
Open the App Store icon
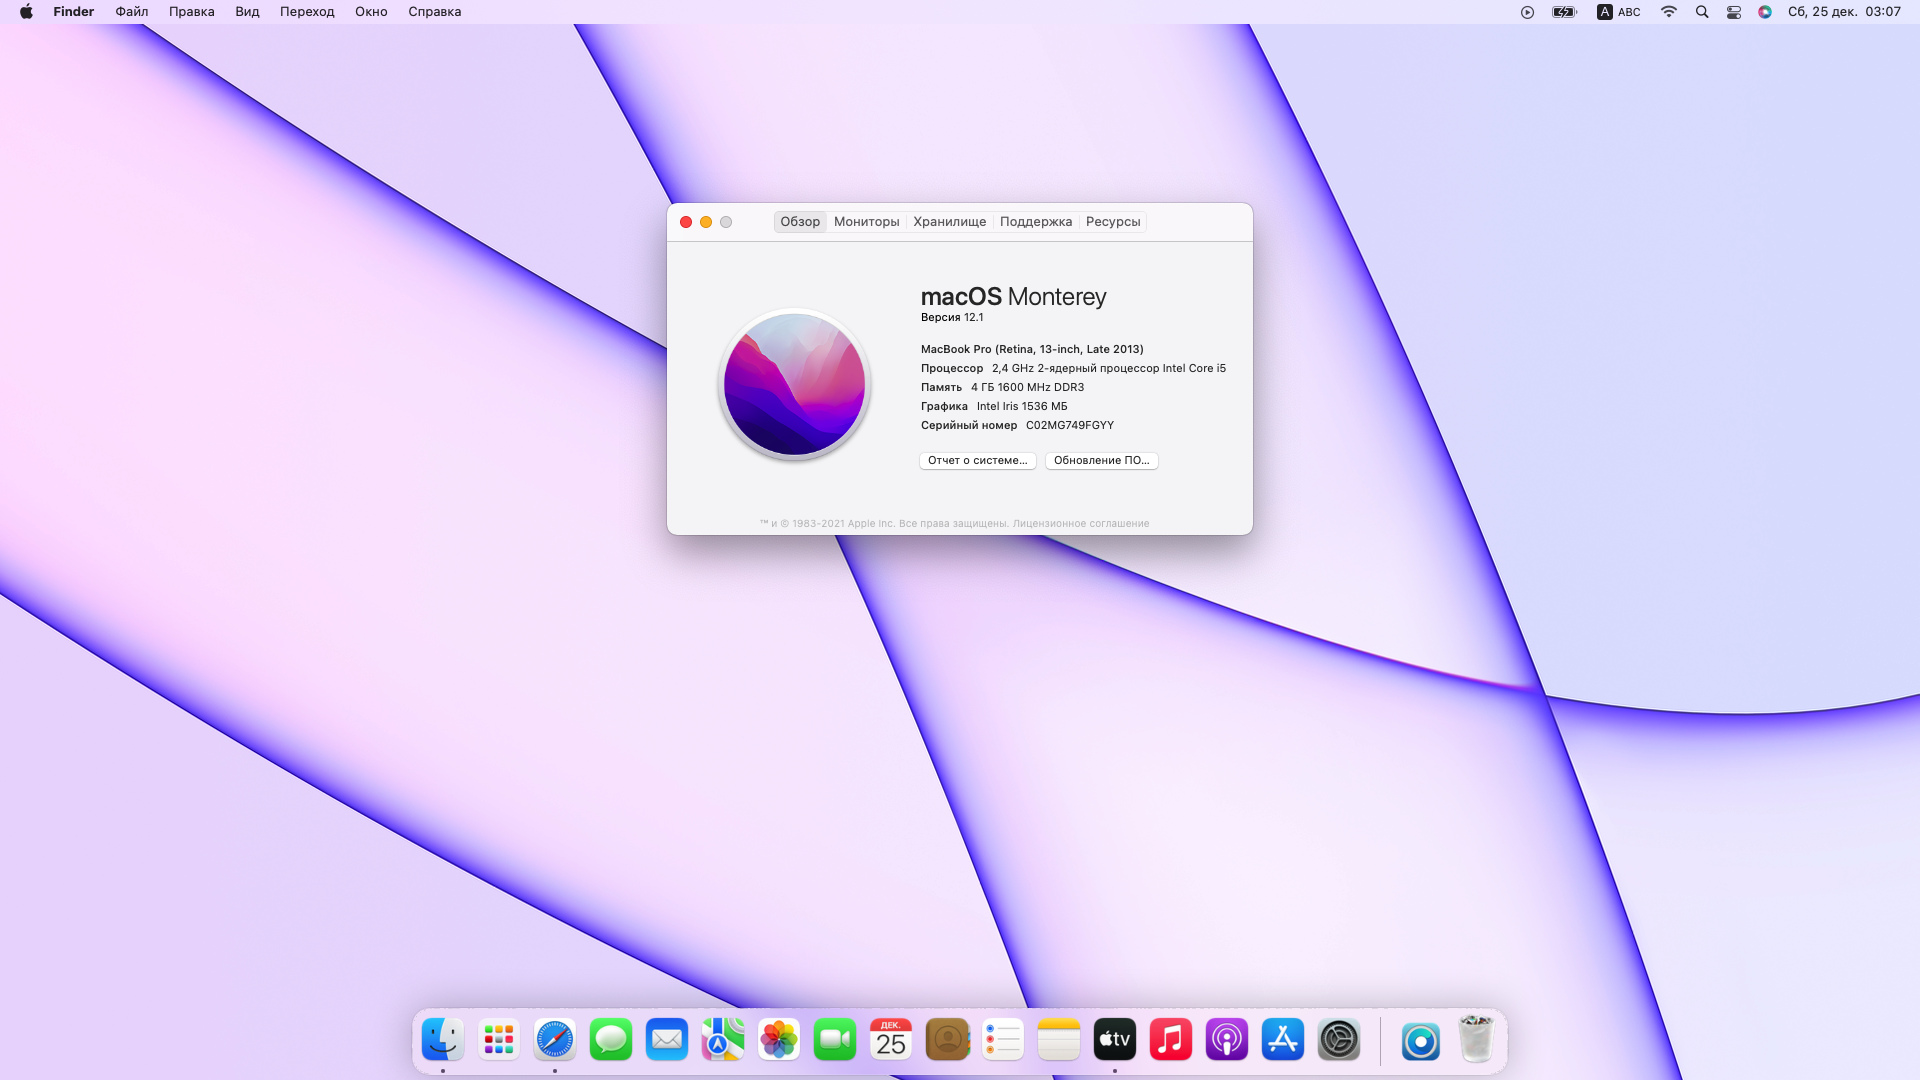1282,1040
